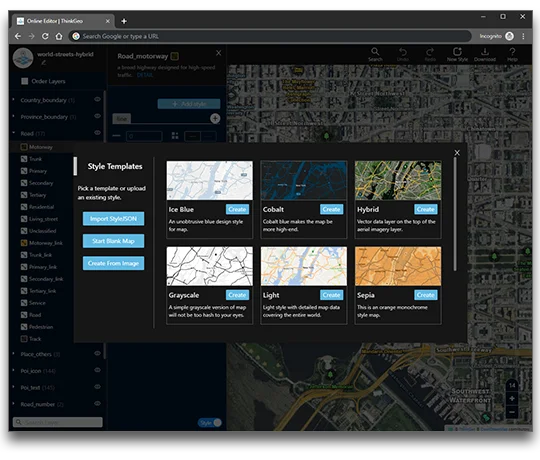Click the Search icon in top toolbar

pos(375,52)
